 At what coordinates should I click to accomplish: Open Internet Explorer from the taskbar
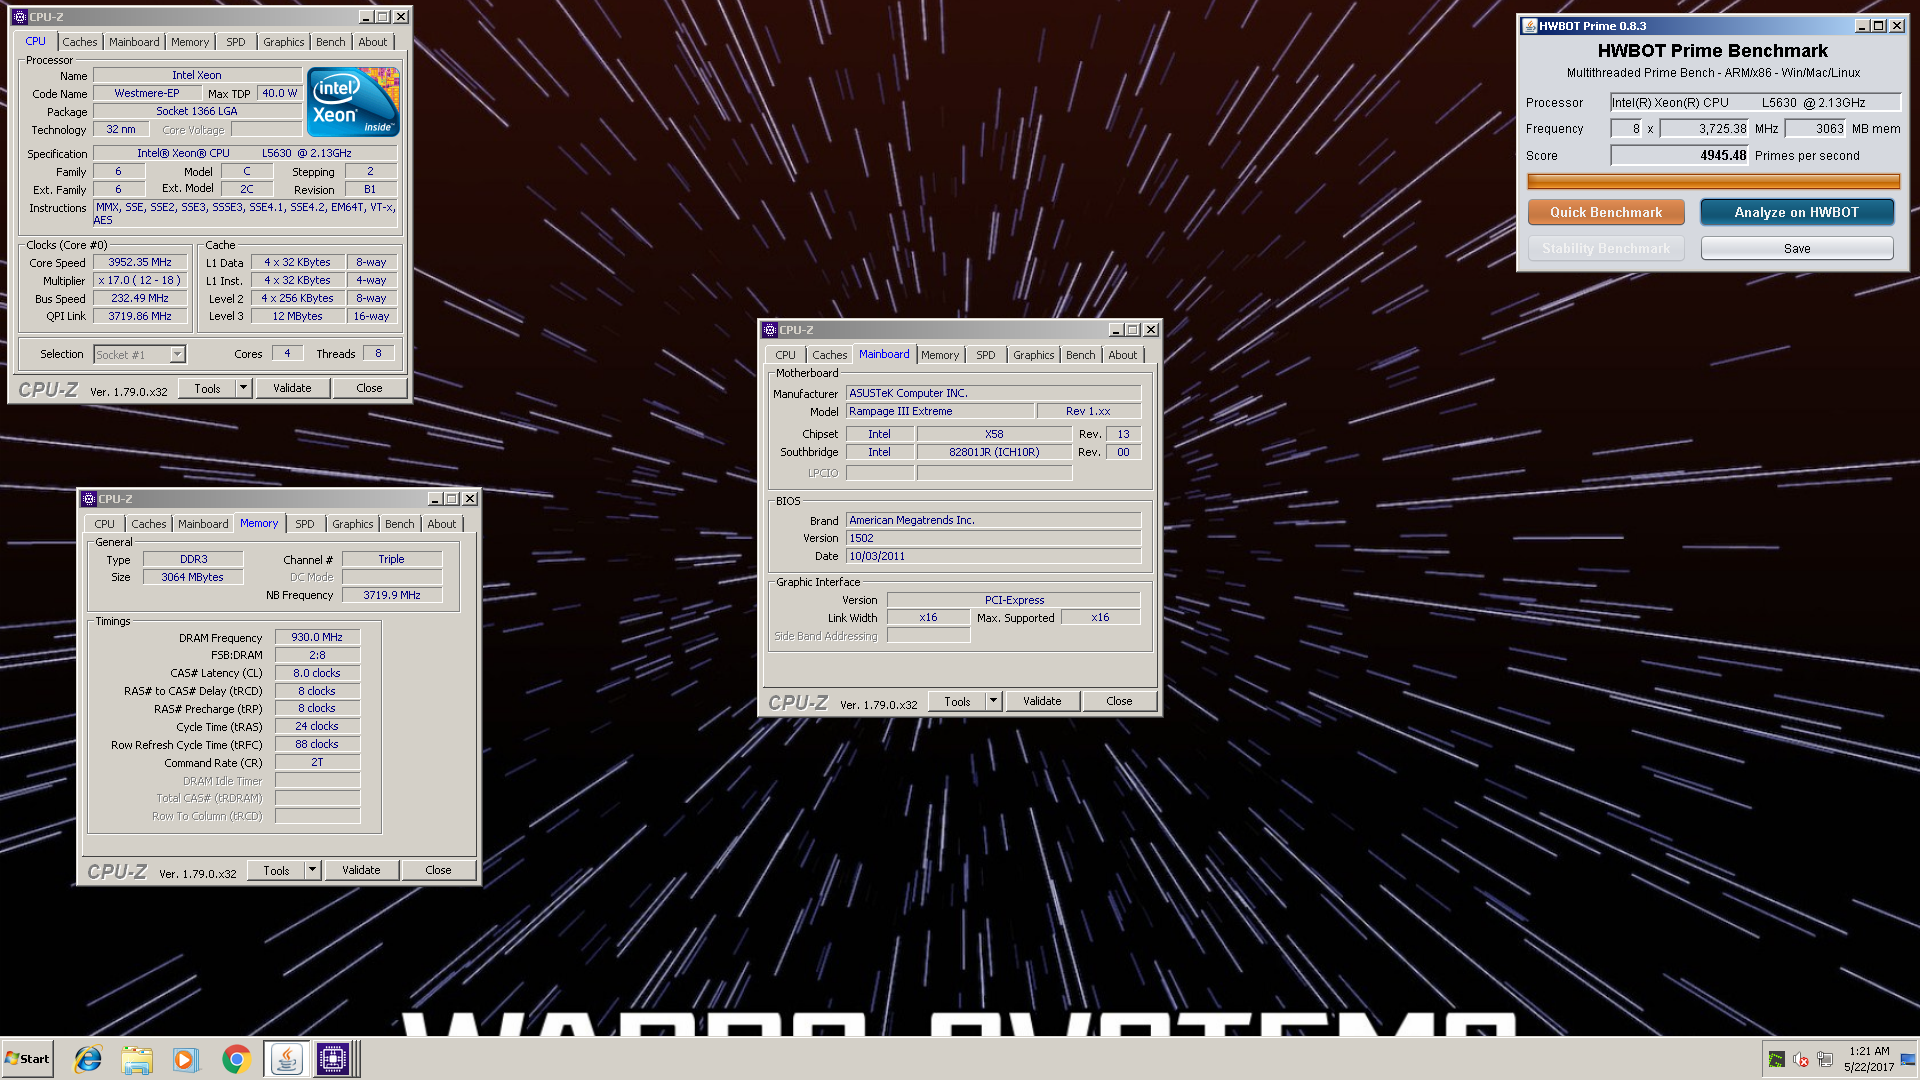coord(88,1059)
